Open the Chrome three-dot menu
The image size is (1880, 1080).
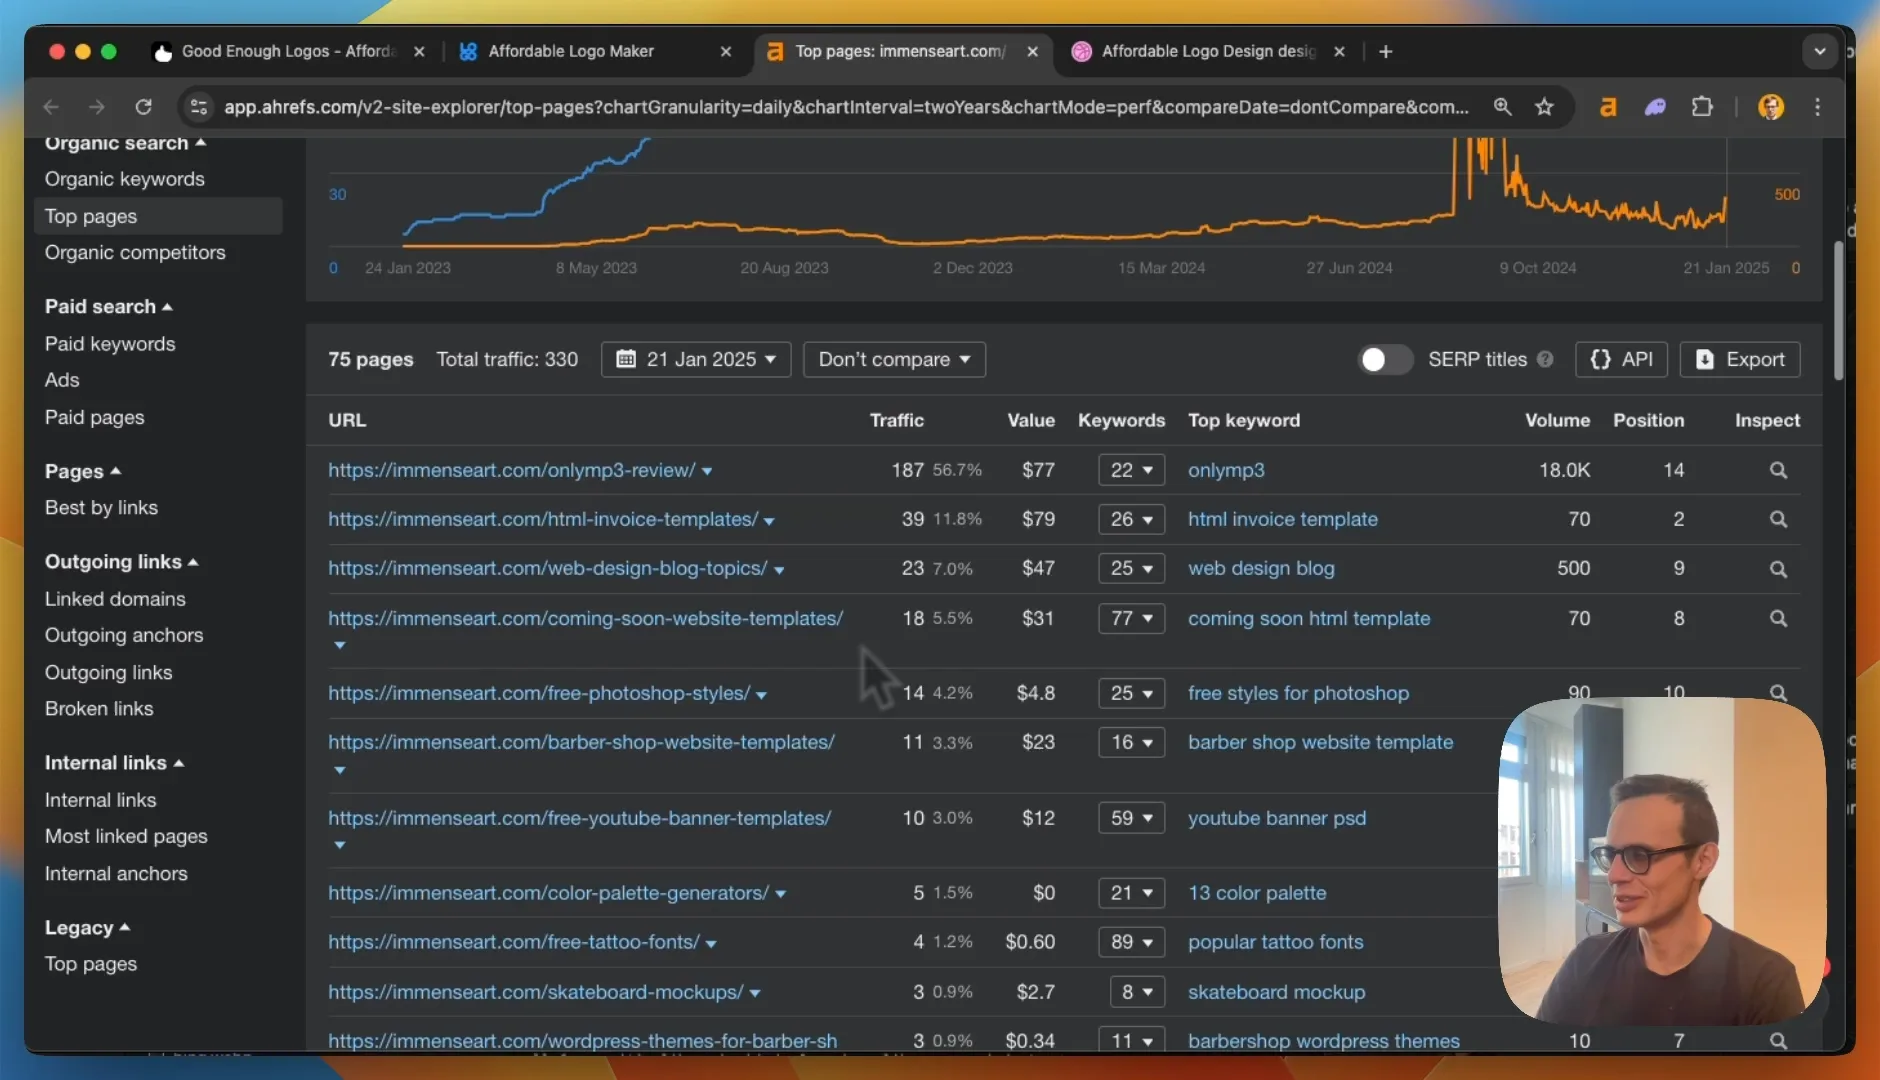[x=1818, y=107]
